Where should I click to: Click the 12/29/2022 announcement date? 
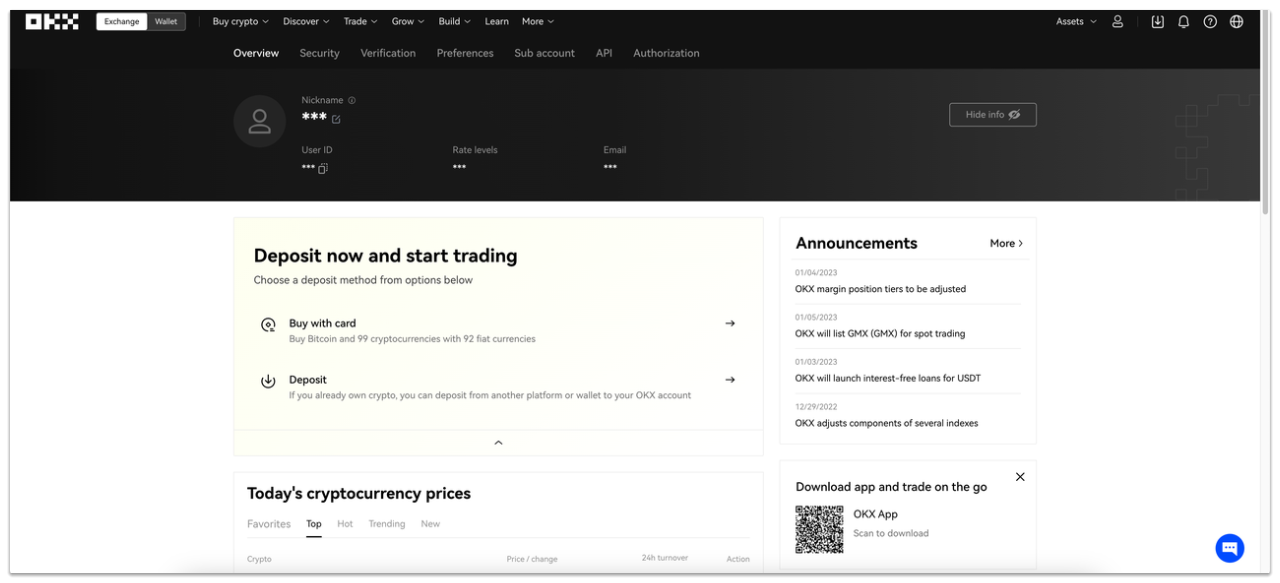(x=816, y=406)
